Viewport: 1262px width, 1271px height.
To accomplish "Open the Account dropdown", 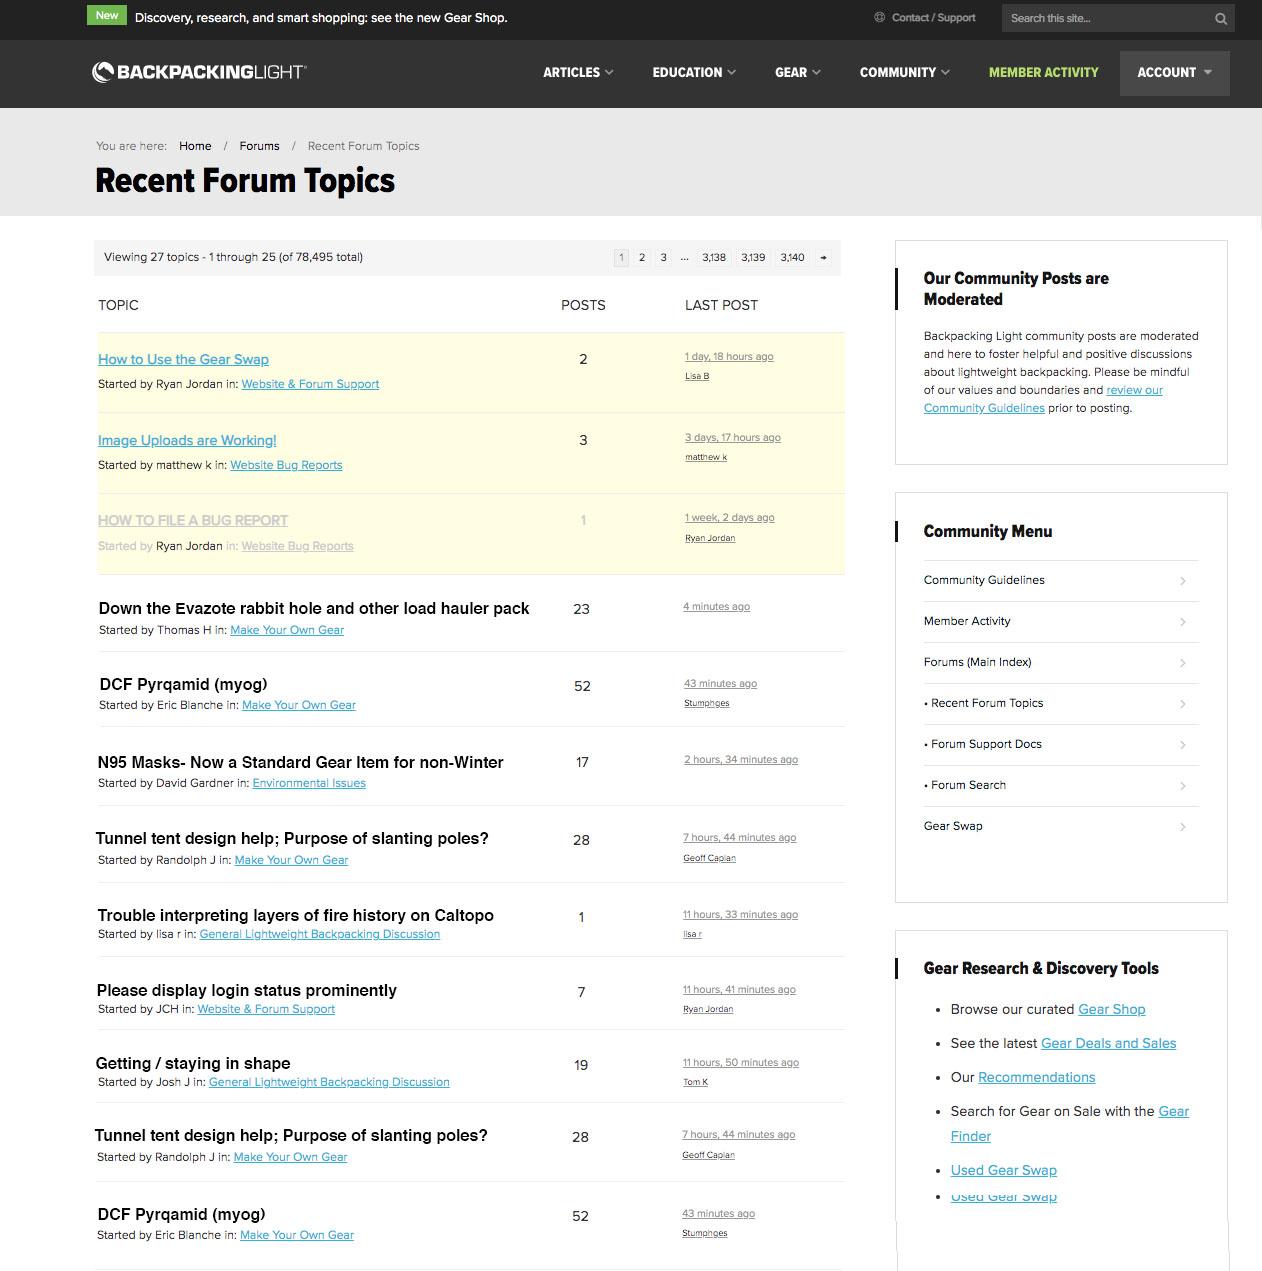I will (1174, 72).
